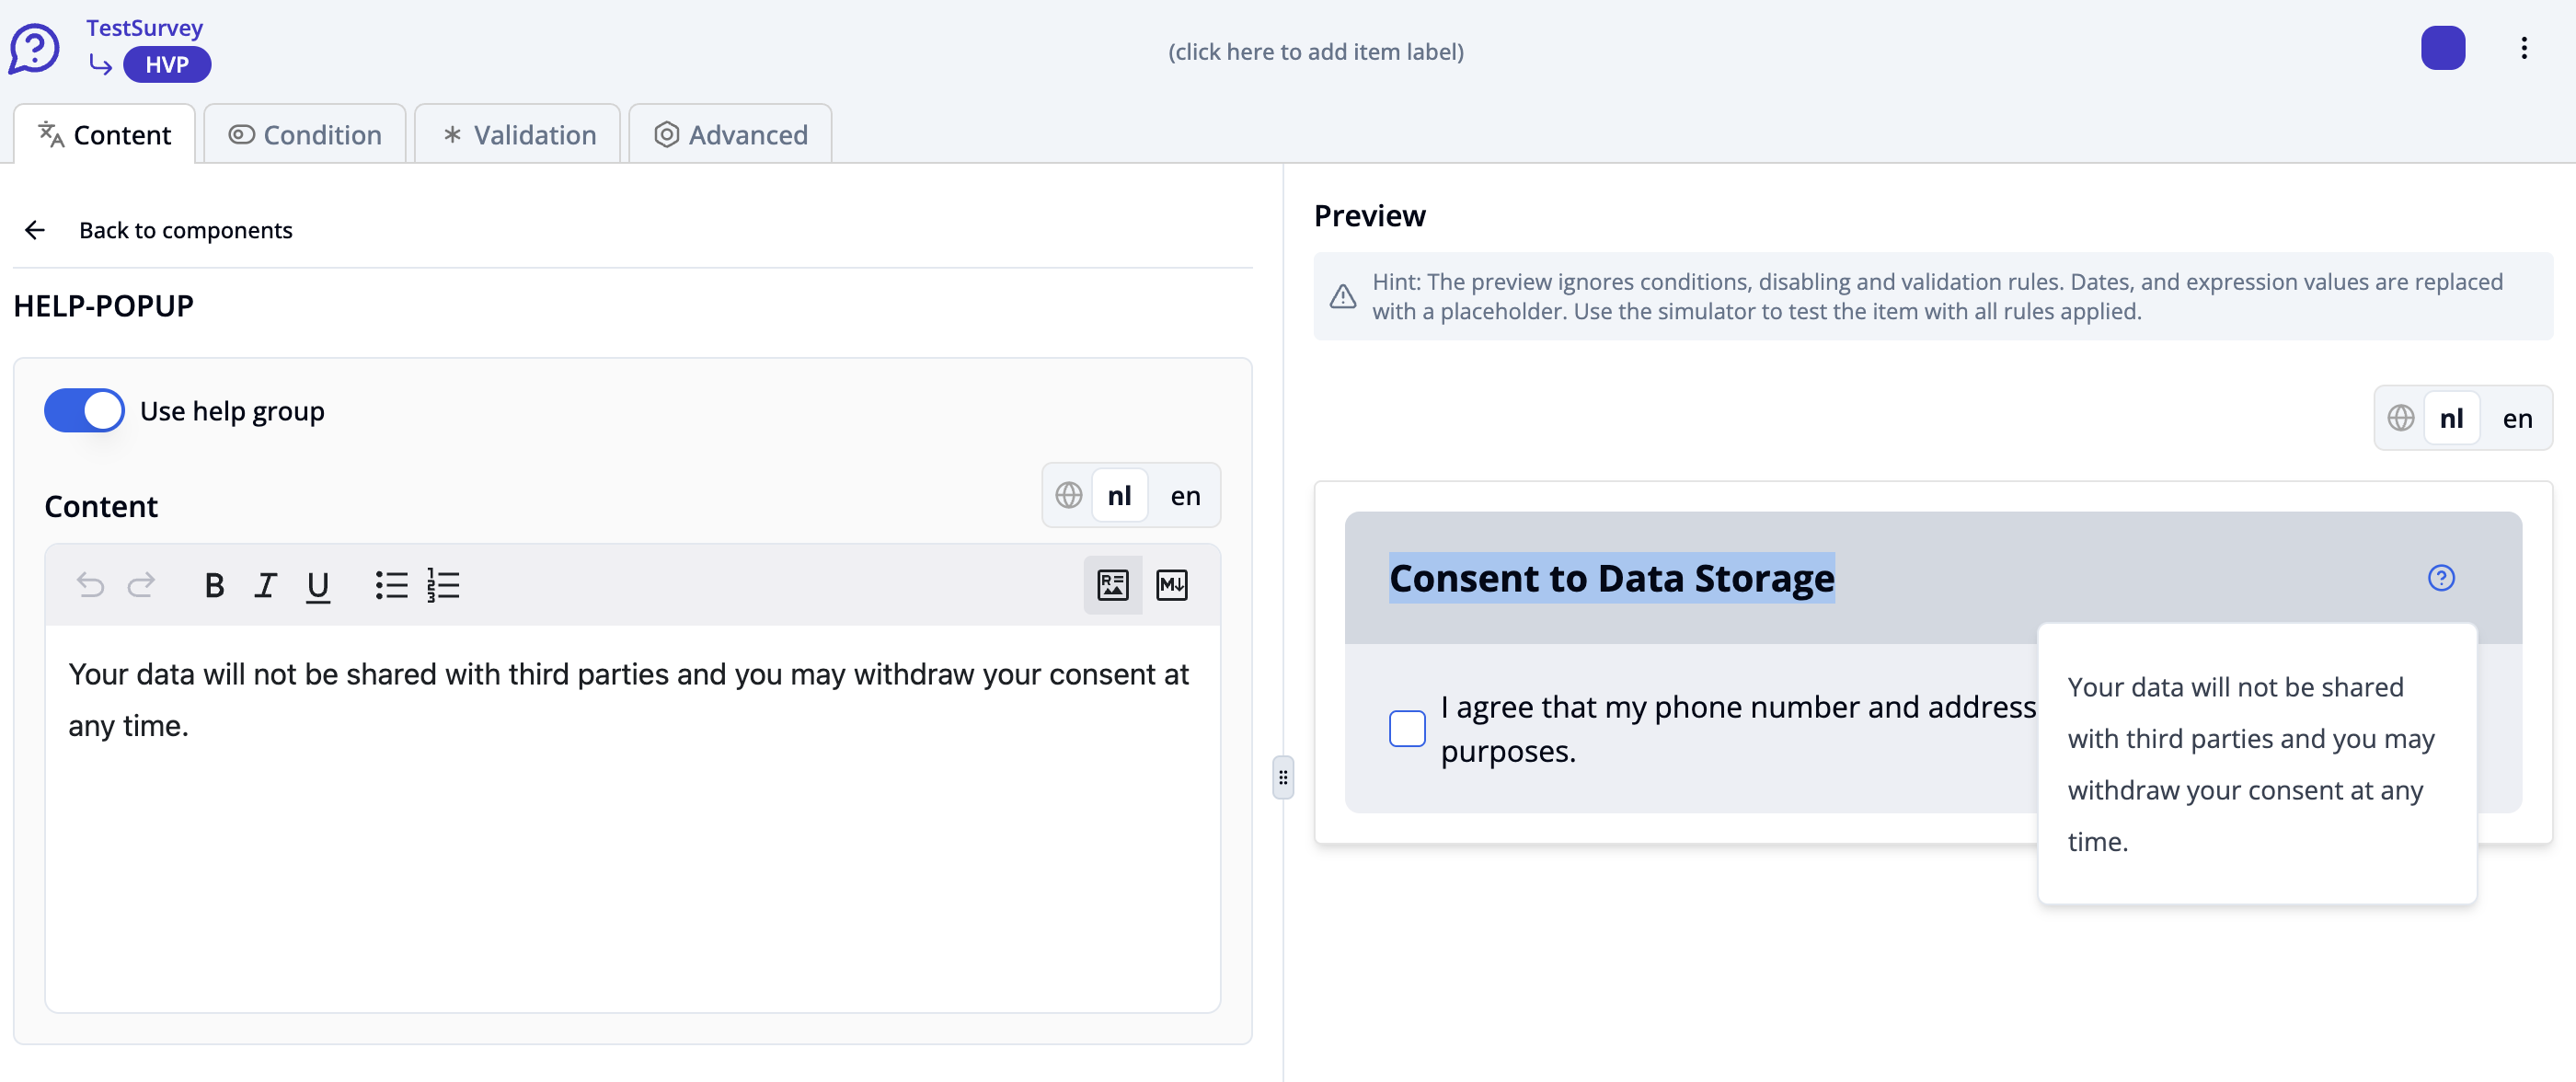2576x1082 pixels.
Task: Click the survey logo speech-bubble icon
Action: tap(35, 48)
